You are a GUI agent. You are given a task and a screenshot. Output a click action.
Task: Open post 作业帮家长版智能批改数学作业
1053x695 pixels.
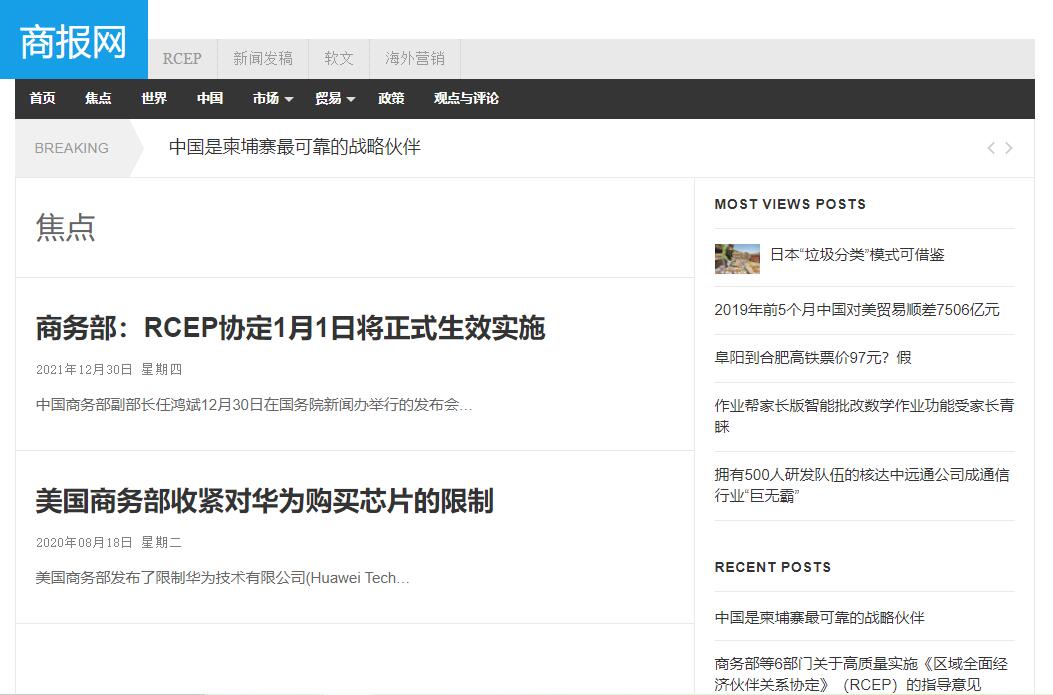864,416
